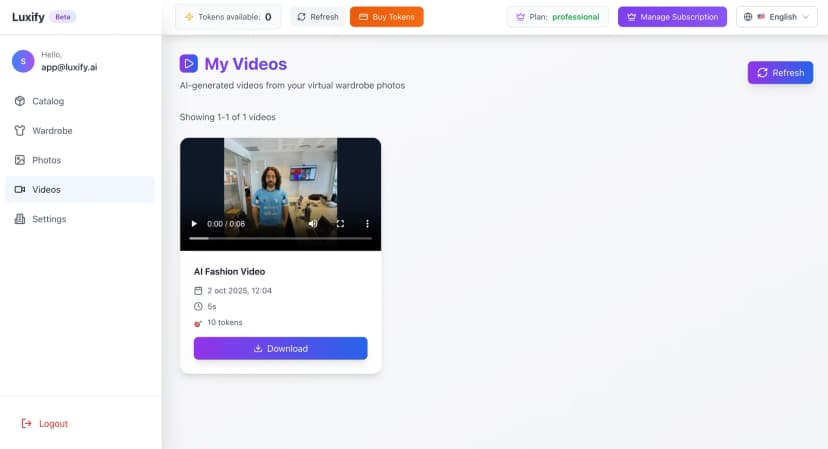Click the Wardrobe shirt icon
This screenshot has height=449, width=828.
pos(20,130)
